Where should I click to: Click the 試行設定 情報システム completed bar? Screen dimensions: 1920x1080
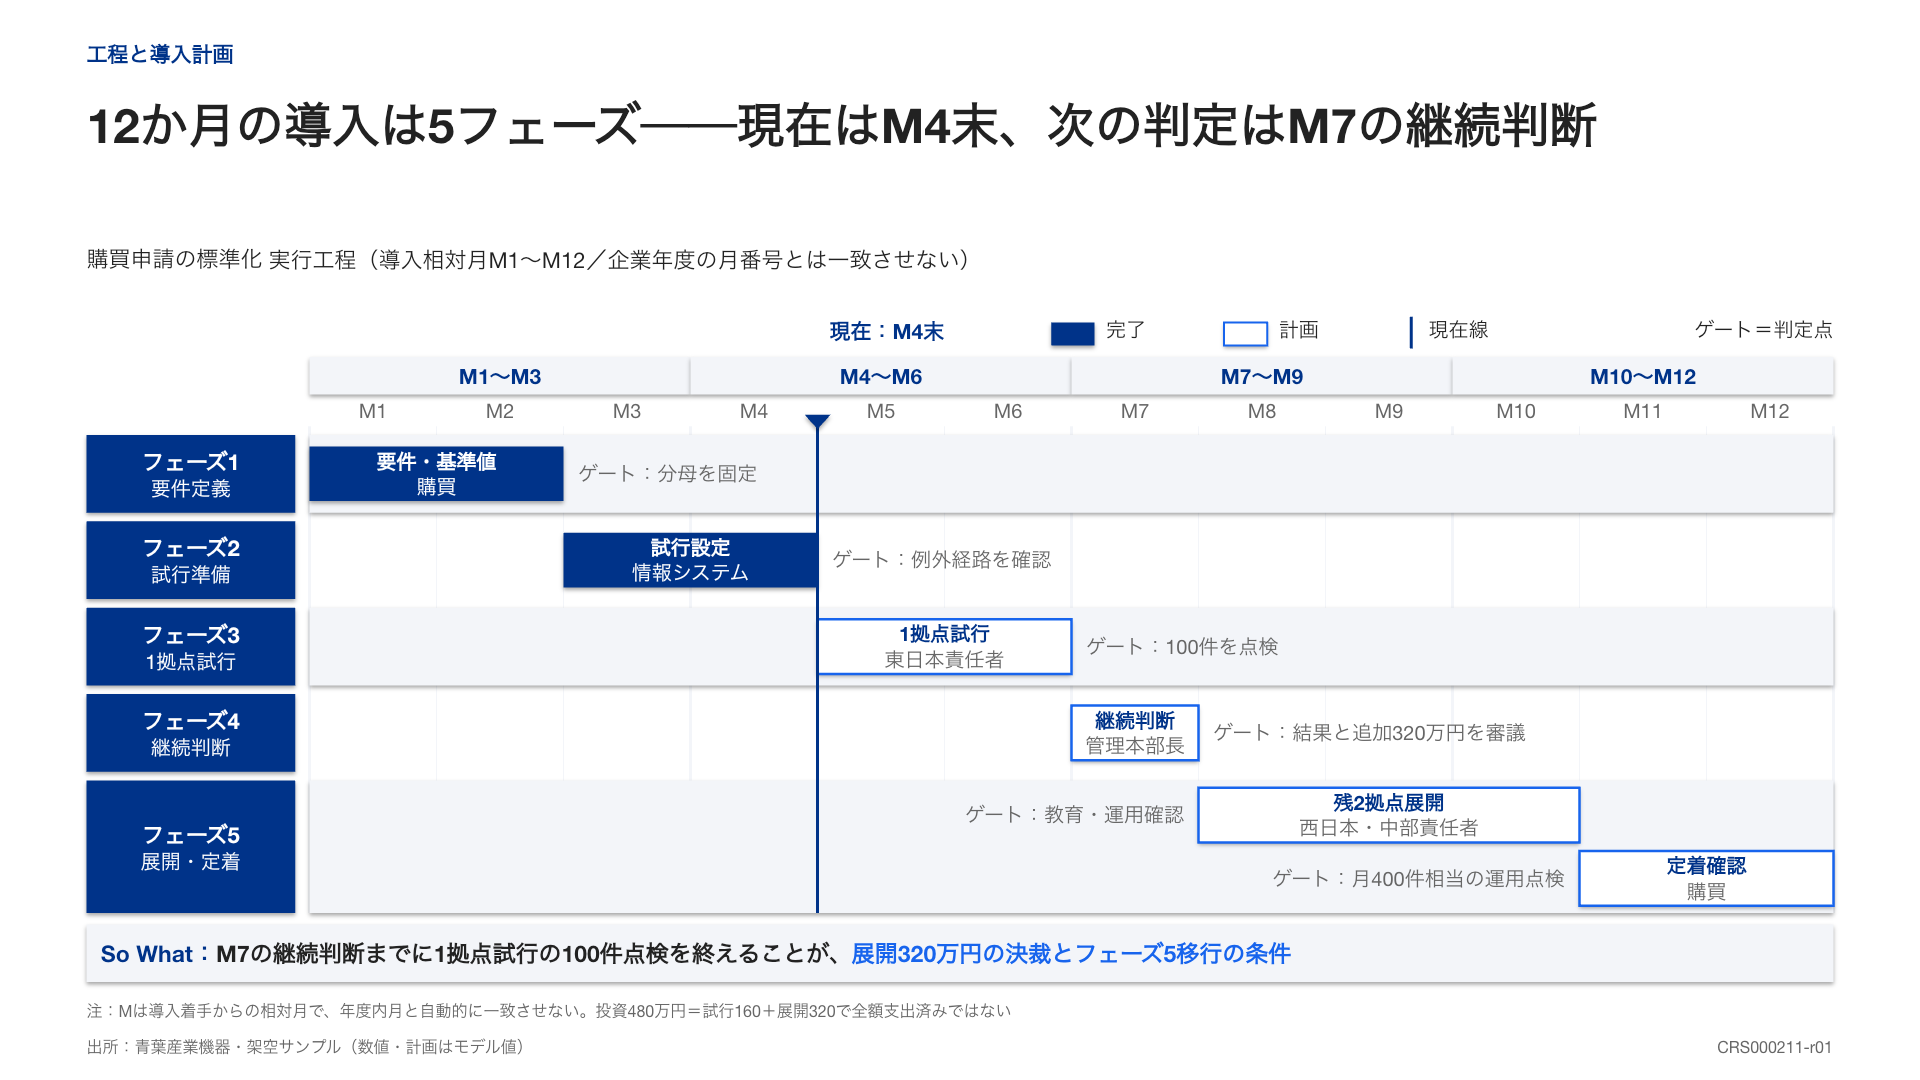[690, 560]
